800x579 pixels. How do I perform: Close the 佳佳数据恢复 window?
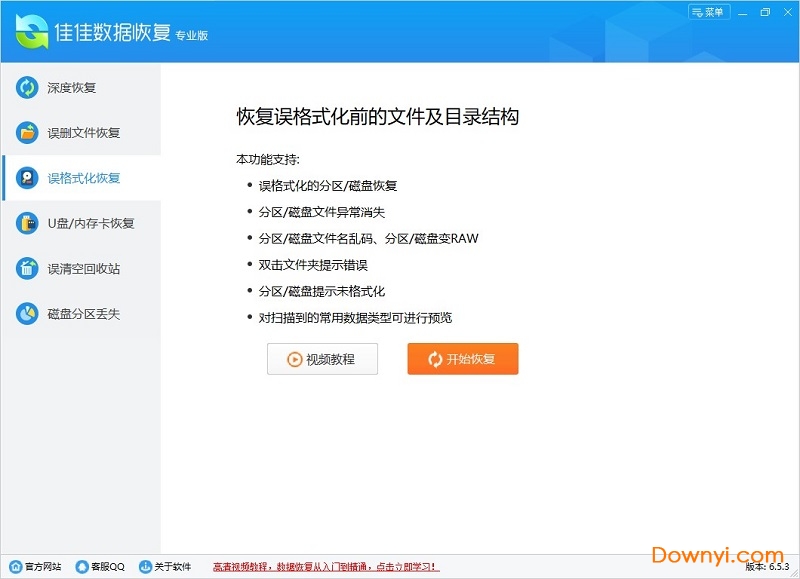[x=786, y=12]
